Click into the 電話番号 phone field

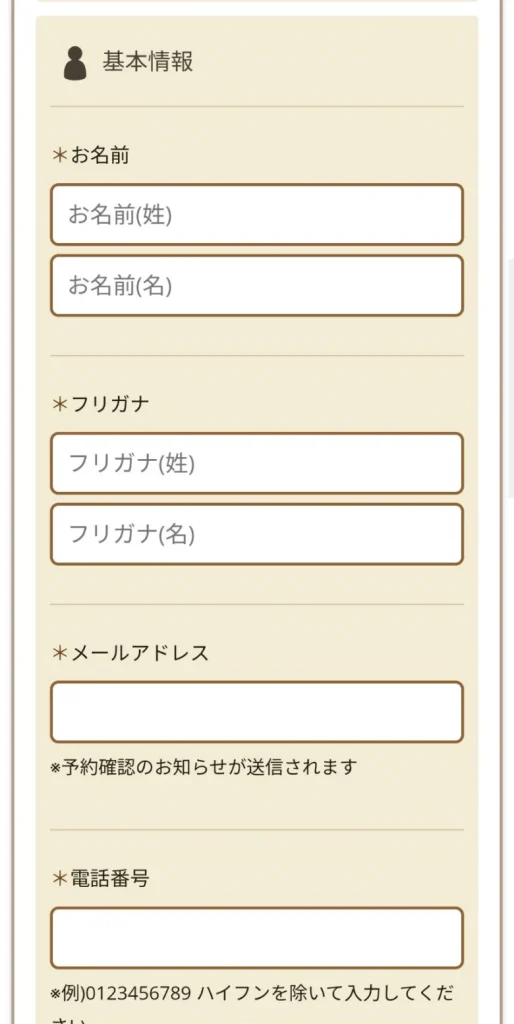click(257, 938)
